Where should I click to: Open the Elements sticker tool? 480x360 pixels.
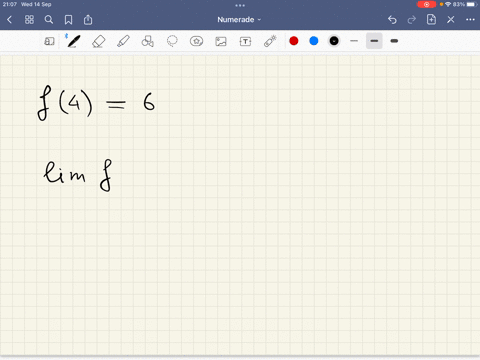[x=196, y=41]
